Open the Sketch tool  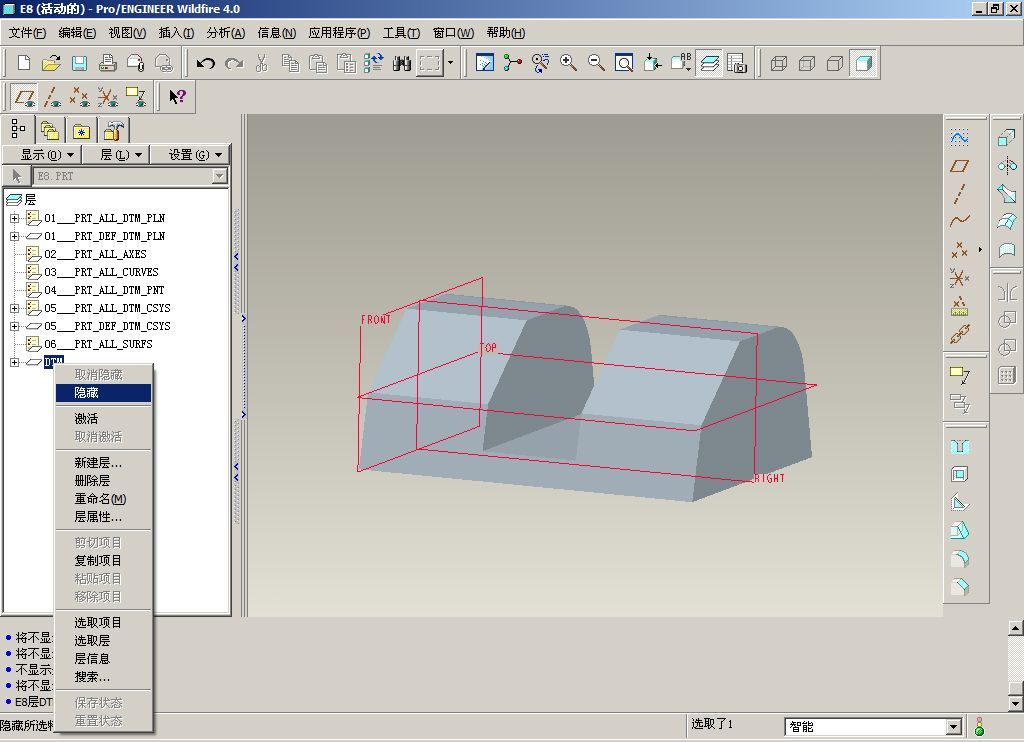pos(959,139)
